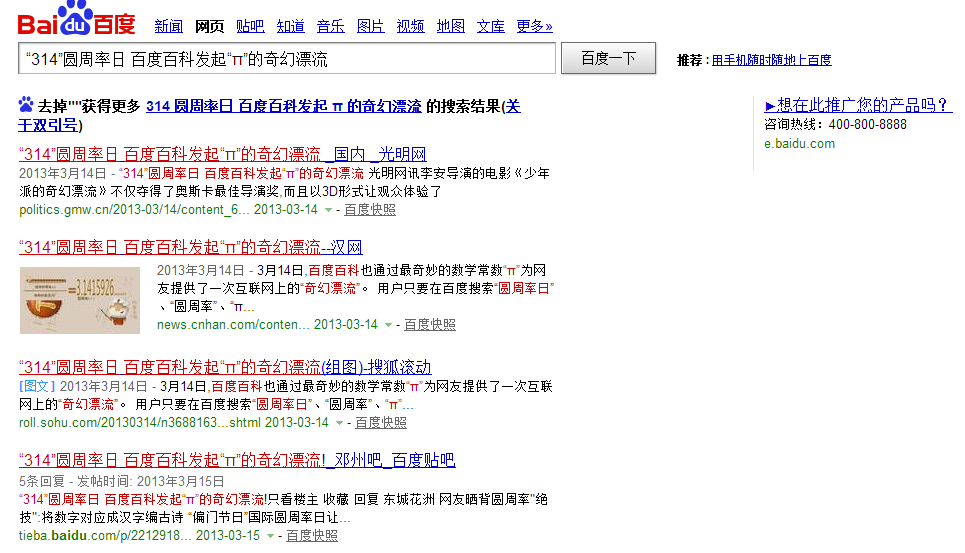Open the 用手机随时随地上百度 recommendation link

[x=772, y=60]
